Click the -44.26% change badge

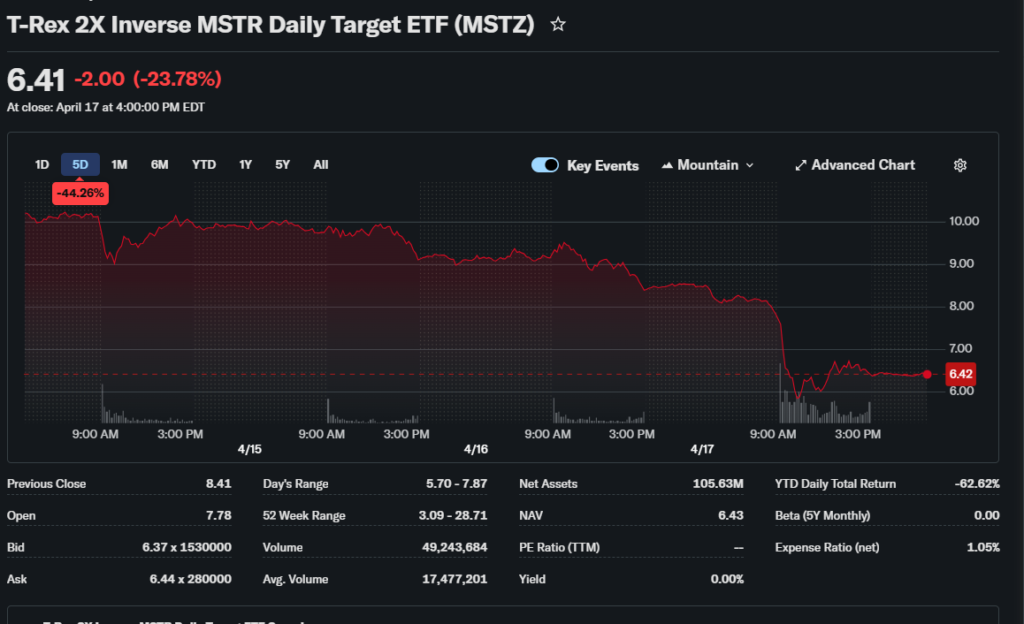81,192
